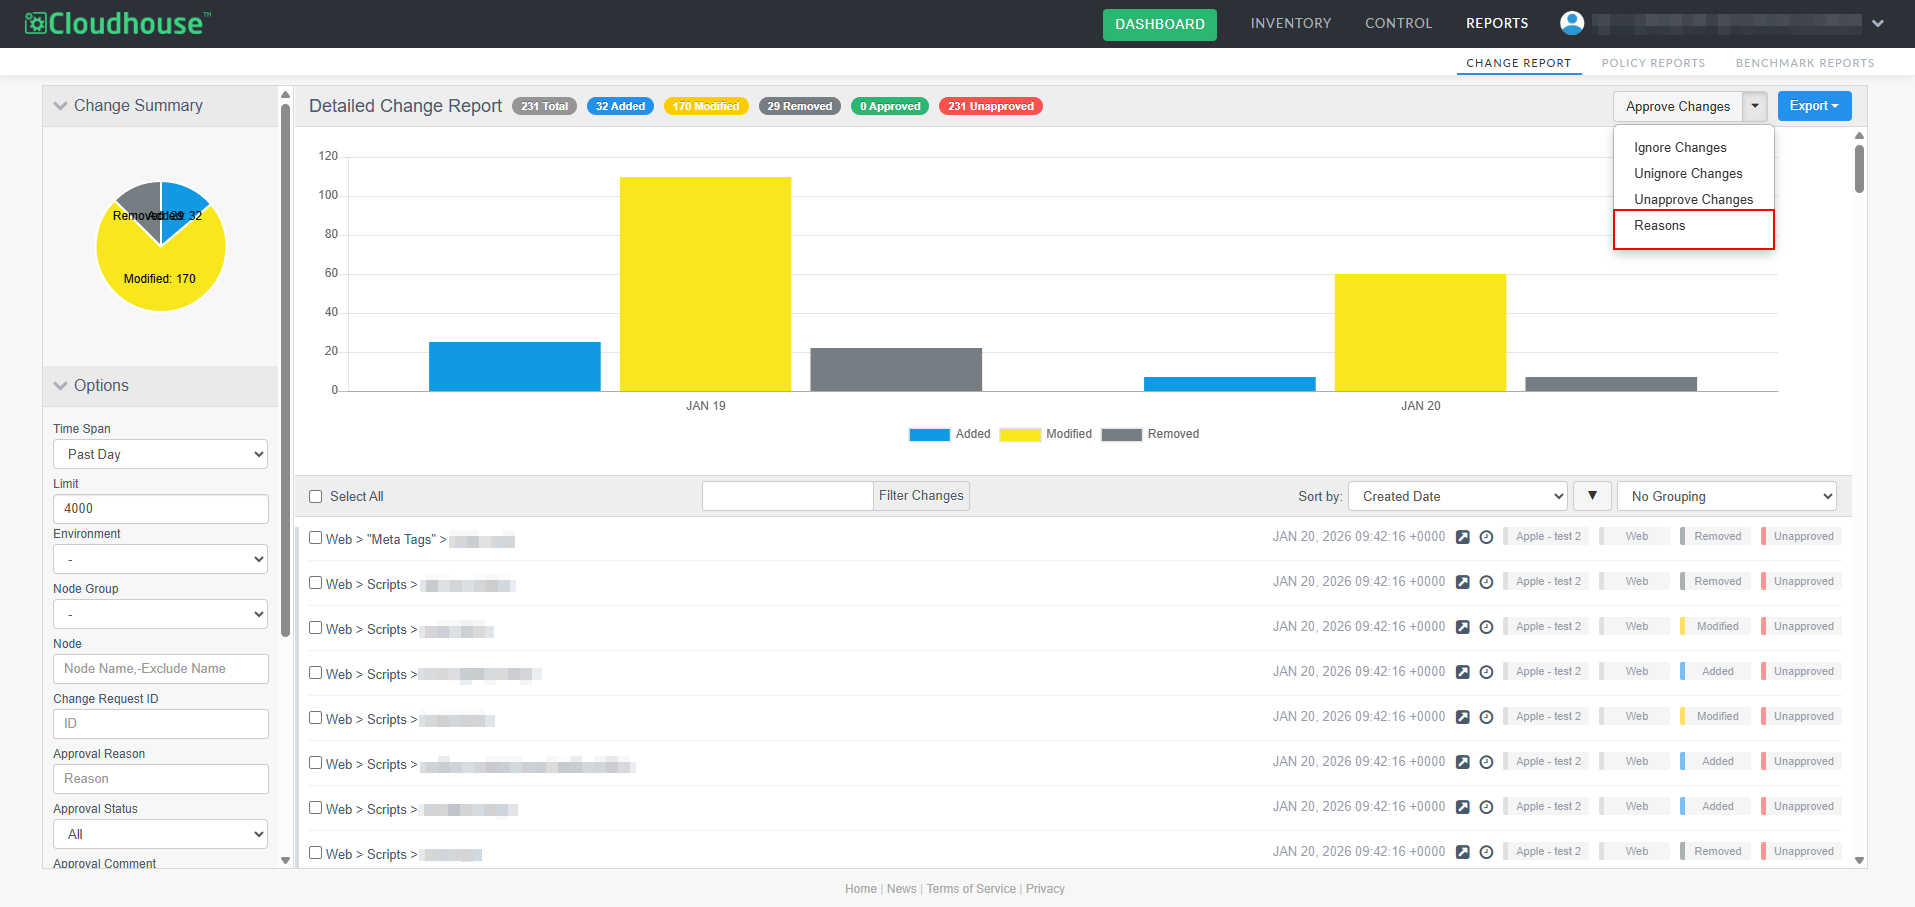Expand the Created Date sort dropdown
Image resolution: width=1915 pixels, height=907 pixels.
[x=1457, y=496]
